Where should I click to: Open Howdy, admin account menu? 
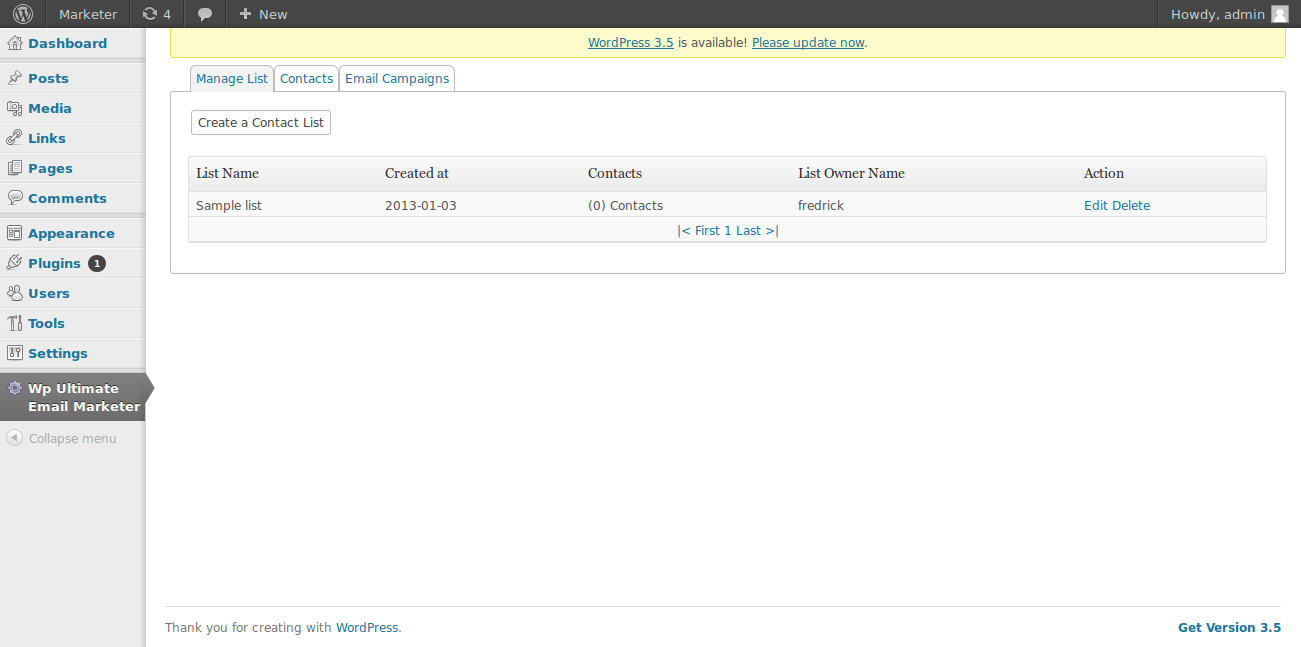1216,14
